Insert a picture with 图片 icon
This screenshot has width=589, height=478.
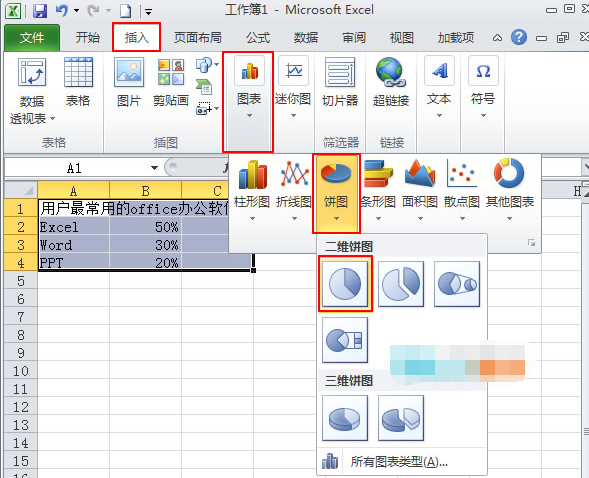coord(129,82)
